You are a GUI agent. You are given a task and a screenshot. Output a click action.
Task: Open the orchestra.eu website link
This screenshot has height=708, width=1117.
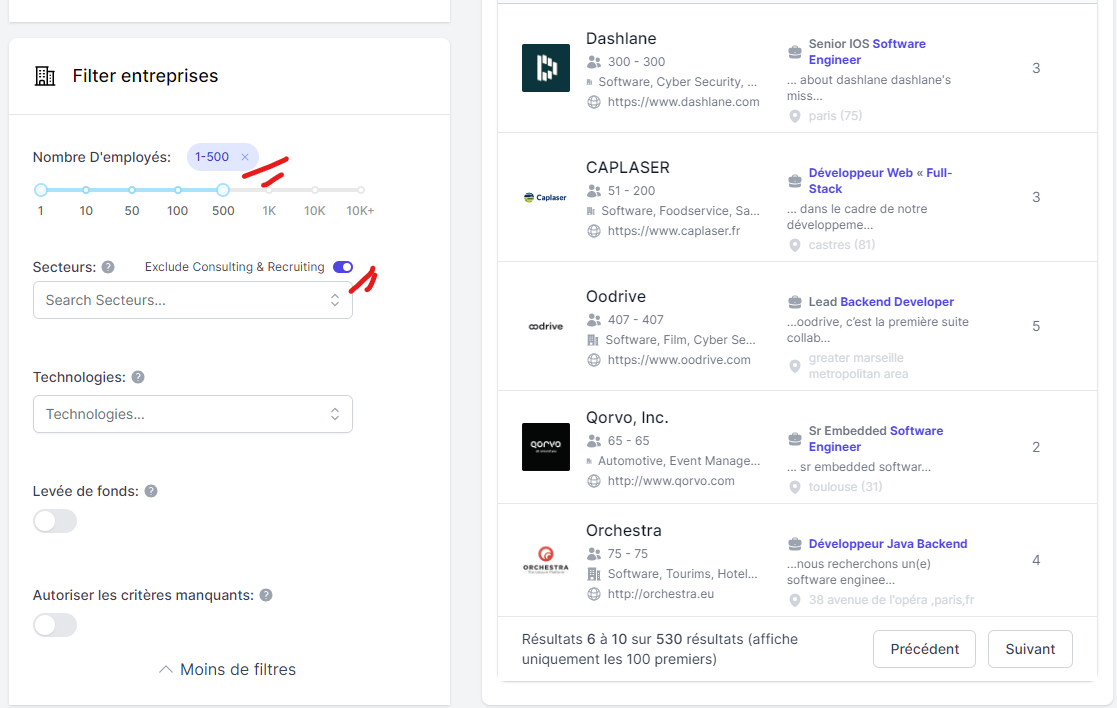660,594
